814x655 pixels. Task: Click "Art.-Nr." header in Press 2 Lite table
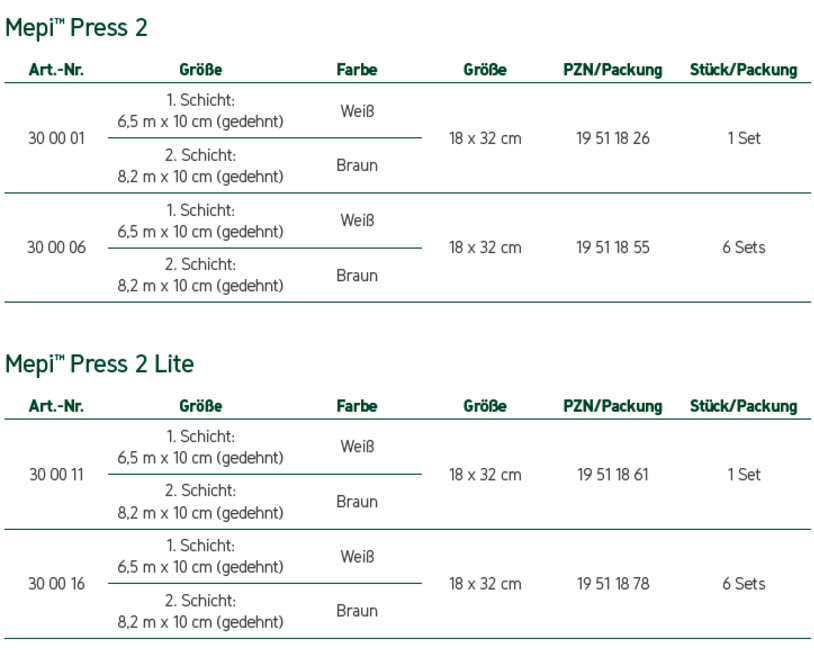pos(56,406)
